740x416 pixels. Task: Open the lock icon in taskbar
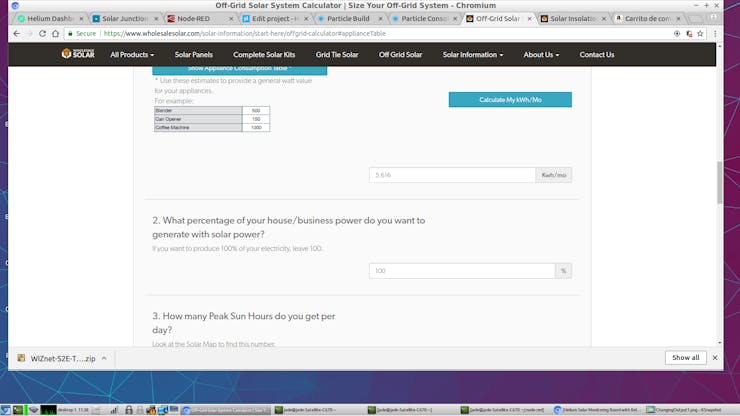coord(128,410)
